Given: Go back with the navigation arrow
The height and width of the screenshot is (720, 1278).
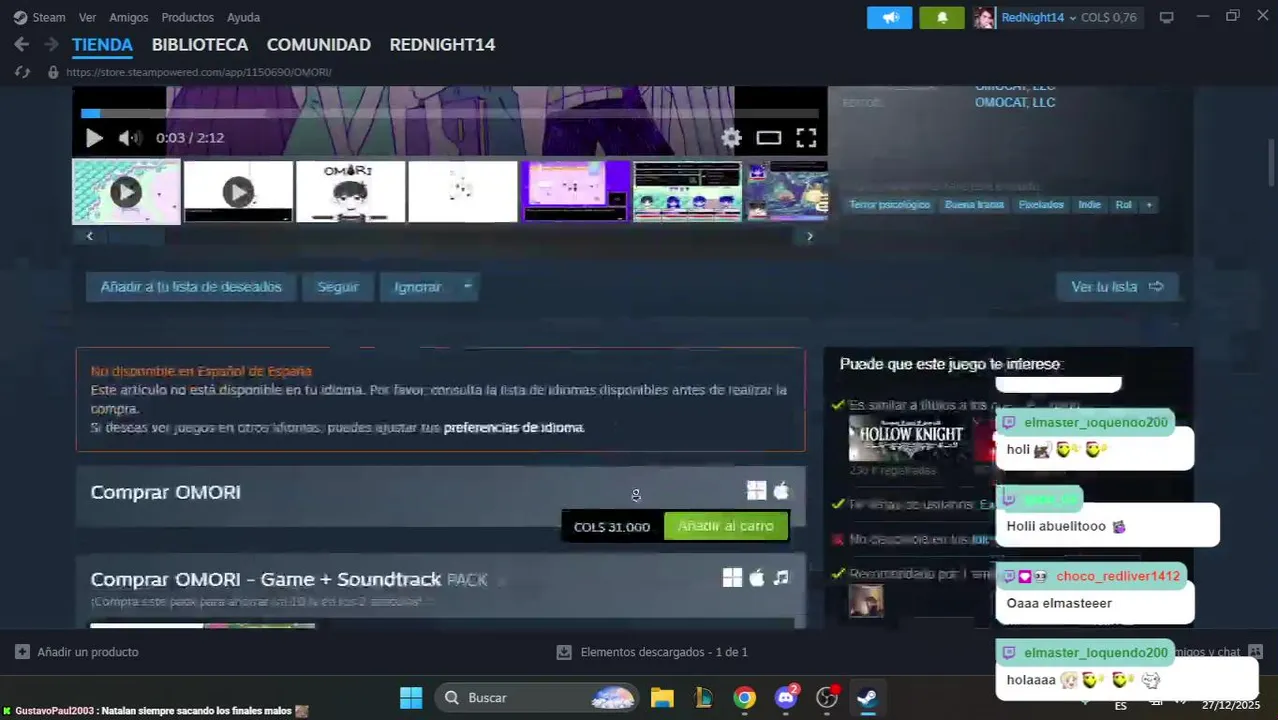Looking at the screenshot, I should pos(22,44).
